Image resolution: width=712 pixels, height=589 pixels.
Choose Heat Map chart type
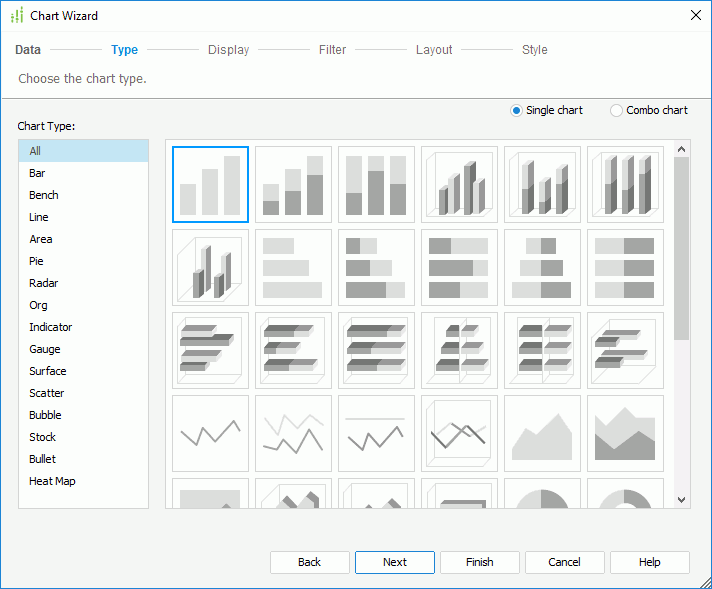pyautogui.click(x=52, y=481)
